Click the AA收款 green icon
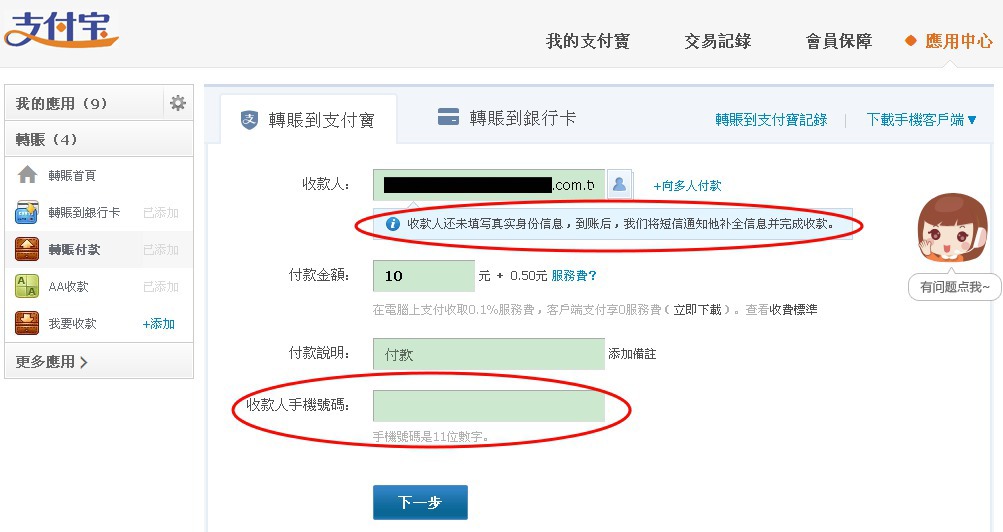This screenshot has height=532, width=1003. point(27,286)
